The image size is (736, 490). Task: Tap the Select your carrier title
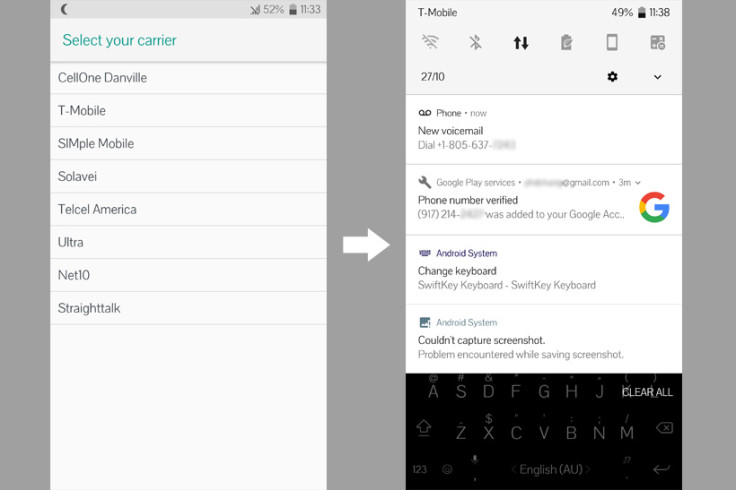pos(119,40)
